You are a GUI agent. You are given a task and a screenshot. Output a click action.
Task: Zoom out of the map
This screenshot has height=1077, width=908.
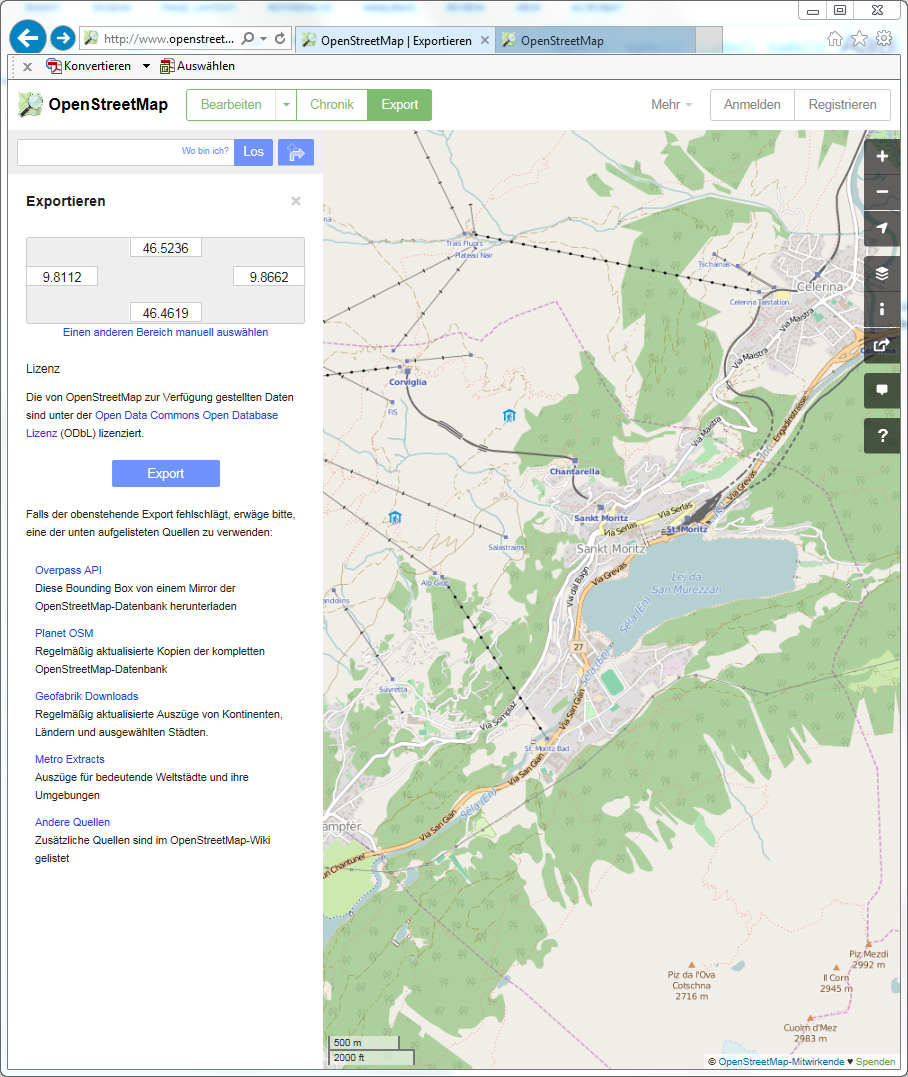coord(881,192)
